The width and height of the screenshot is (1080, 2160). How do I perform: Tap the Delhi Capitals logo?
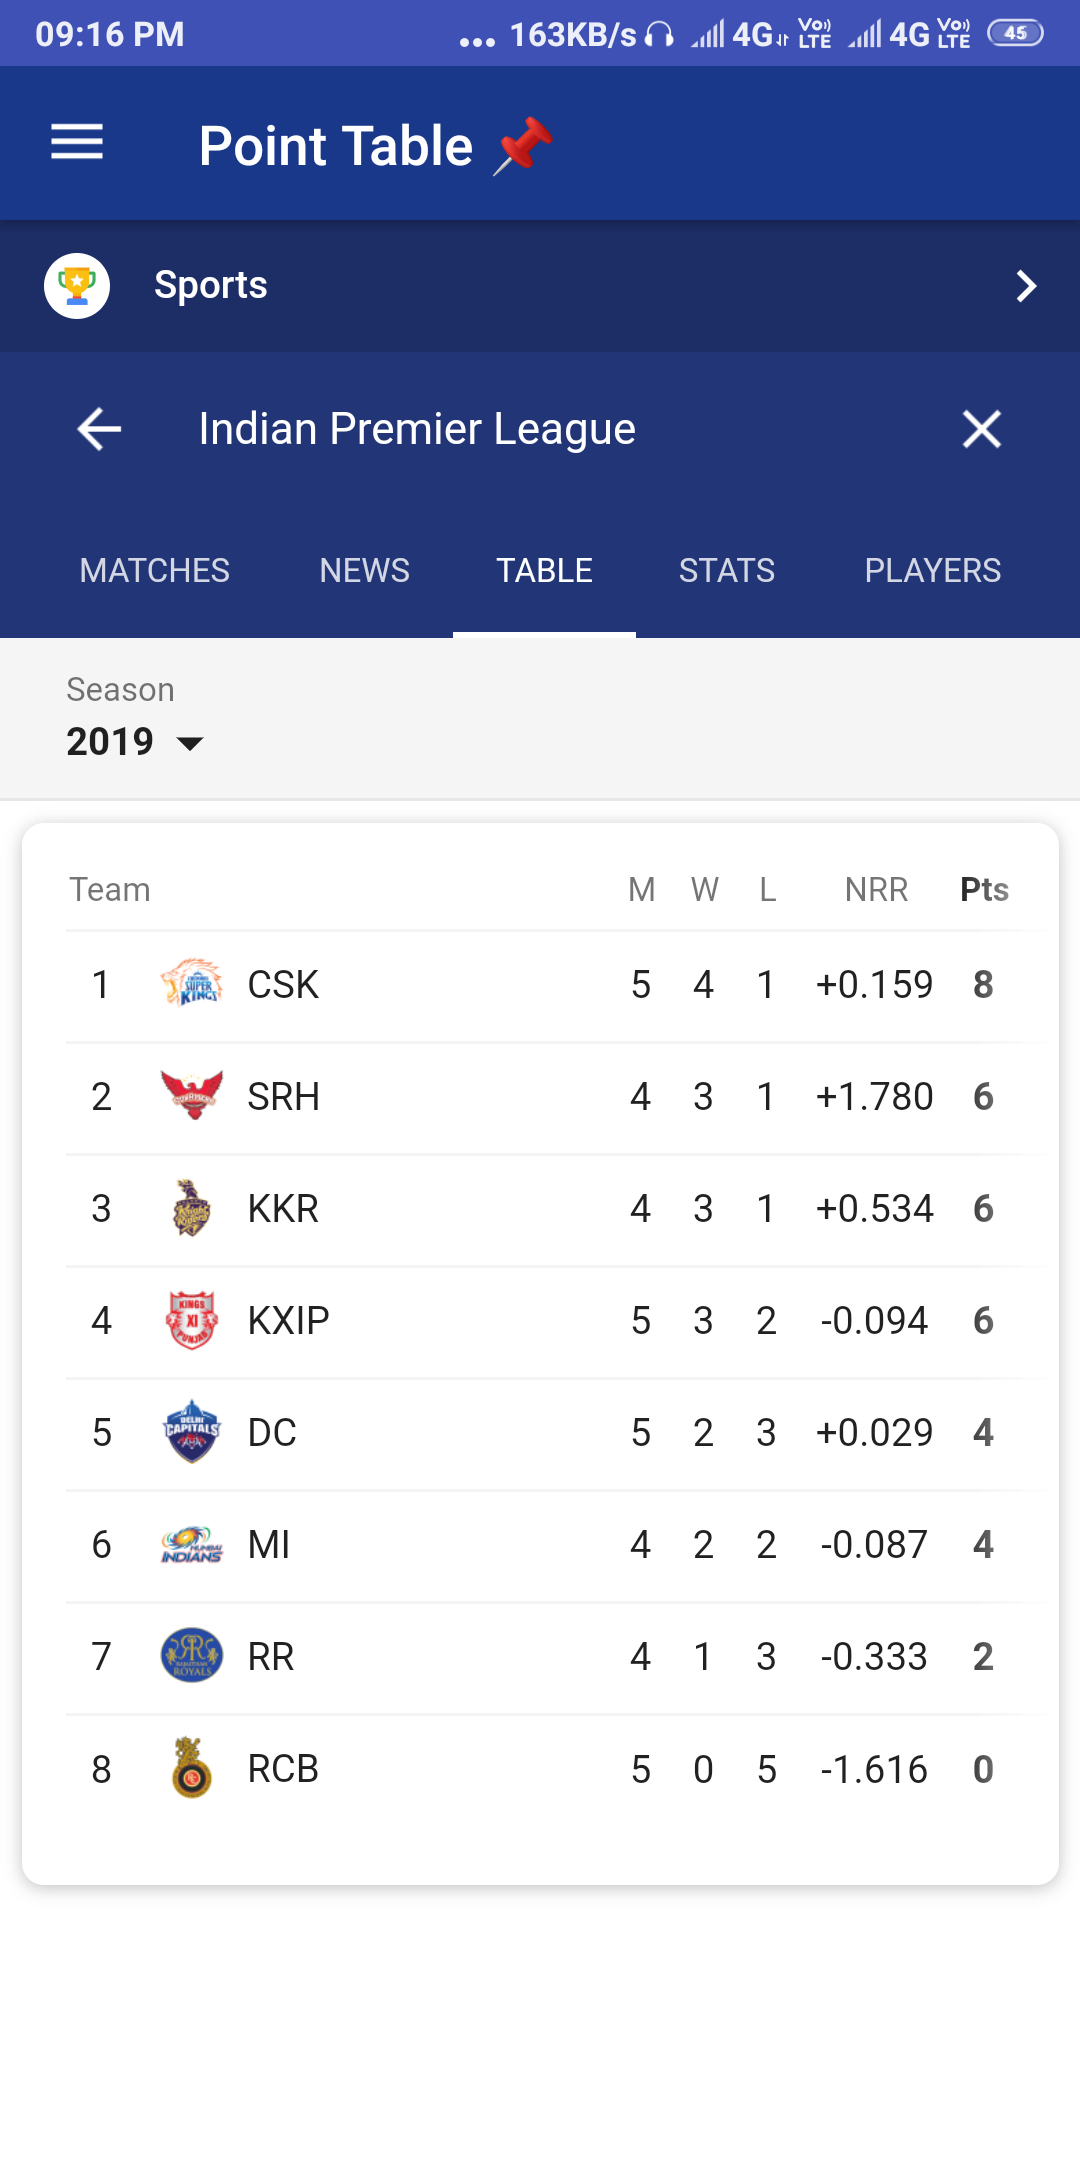pyautogui.click(x=191, y=1432)
